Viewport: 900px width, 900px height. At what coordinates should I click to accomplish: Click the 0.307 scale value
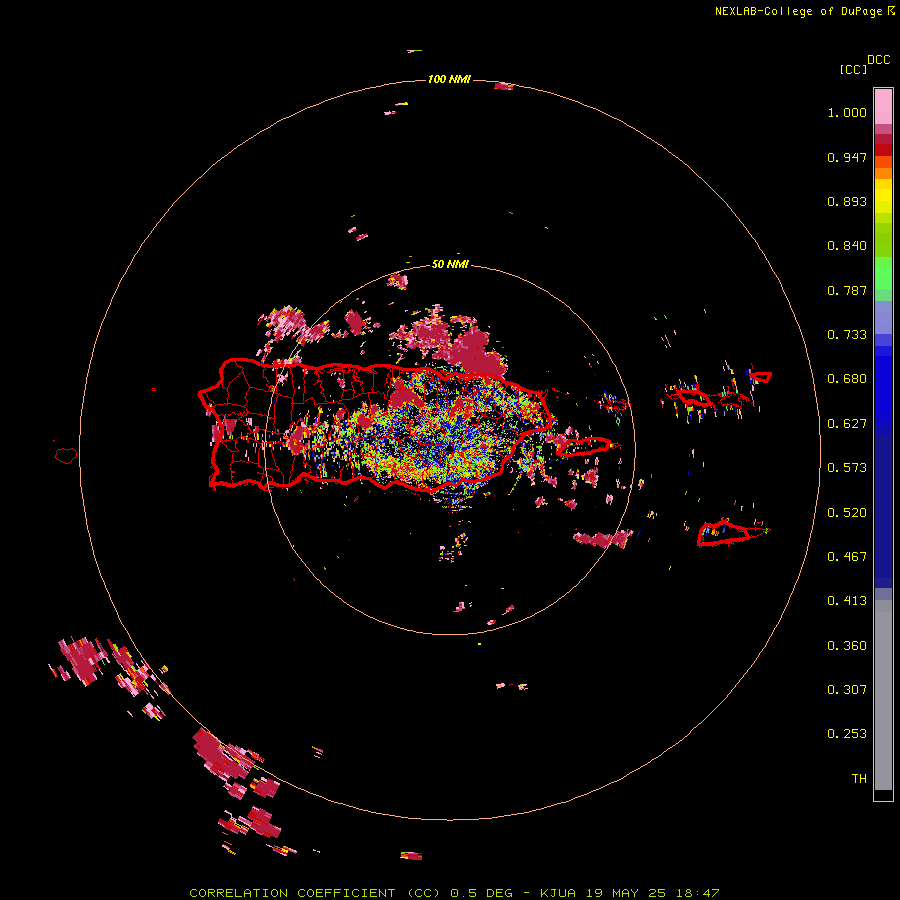tap(847, 689)
